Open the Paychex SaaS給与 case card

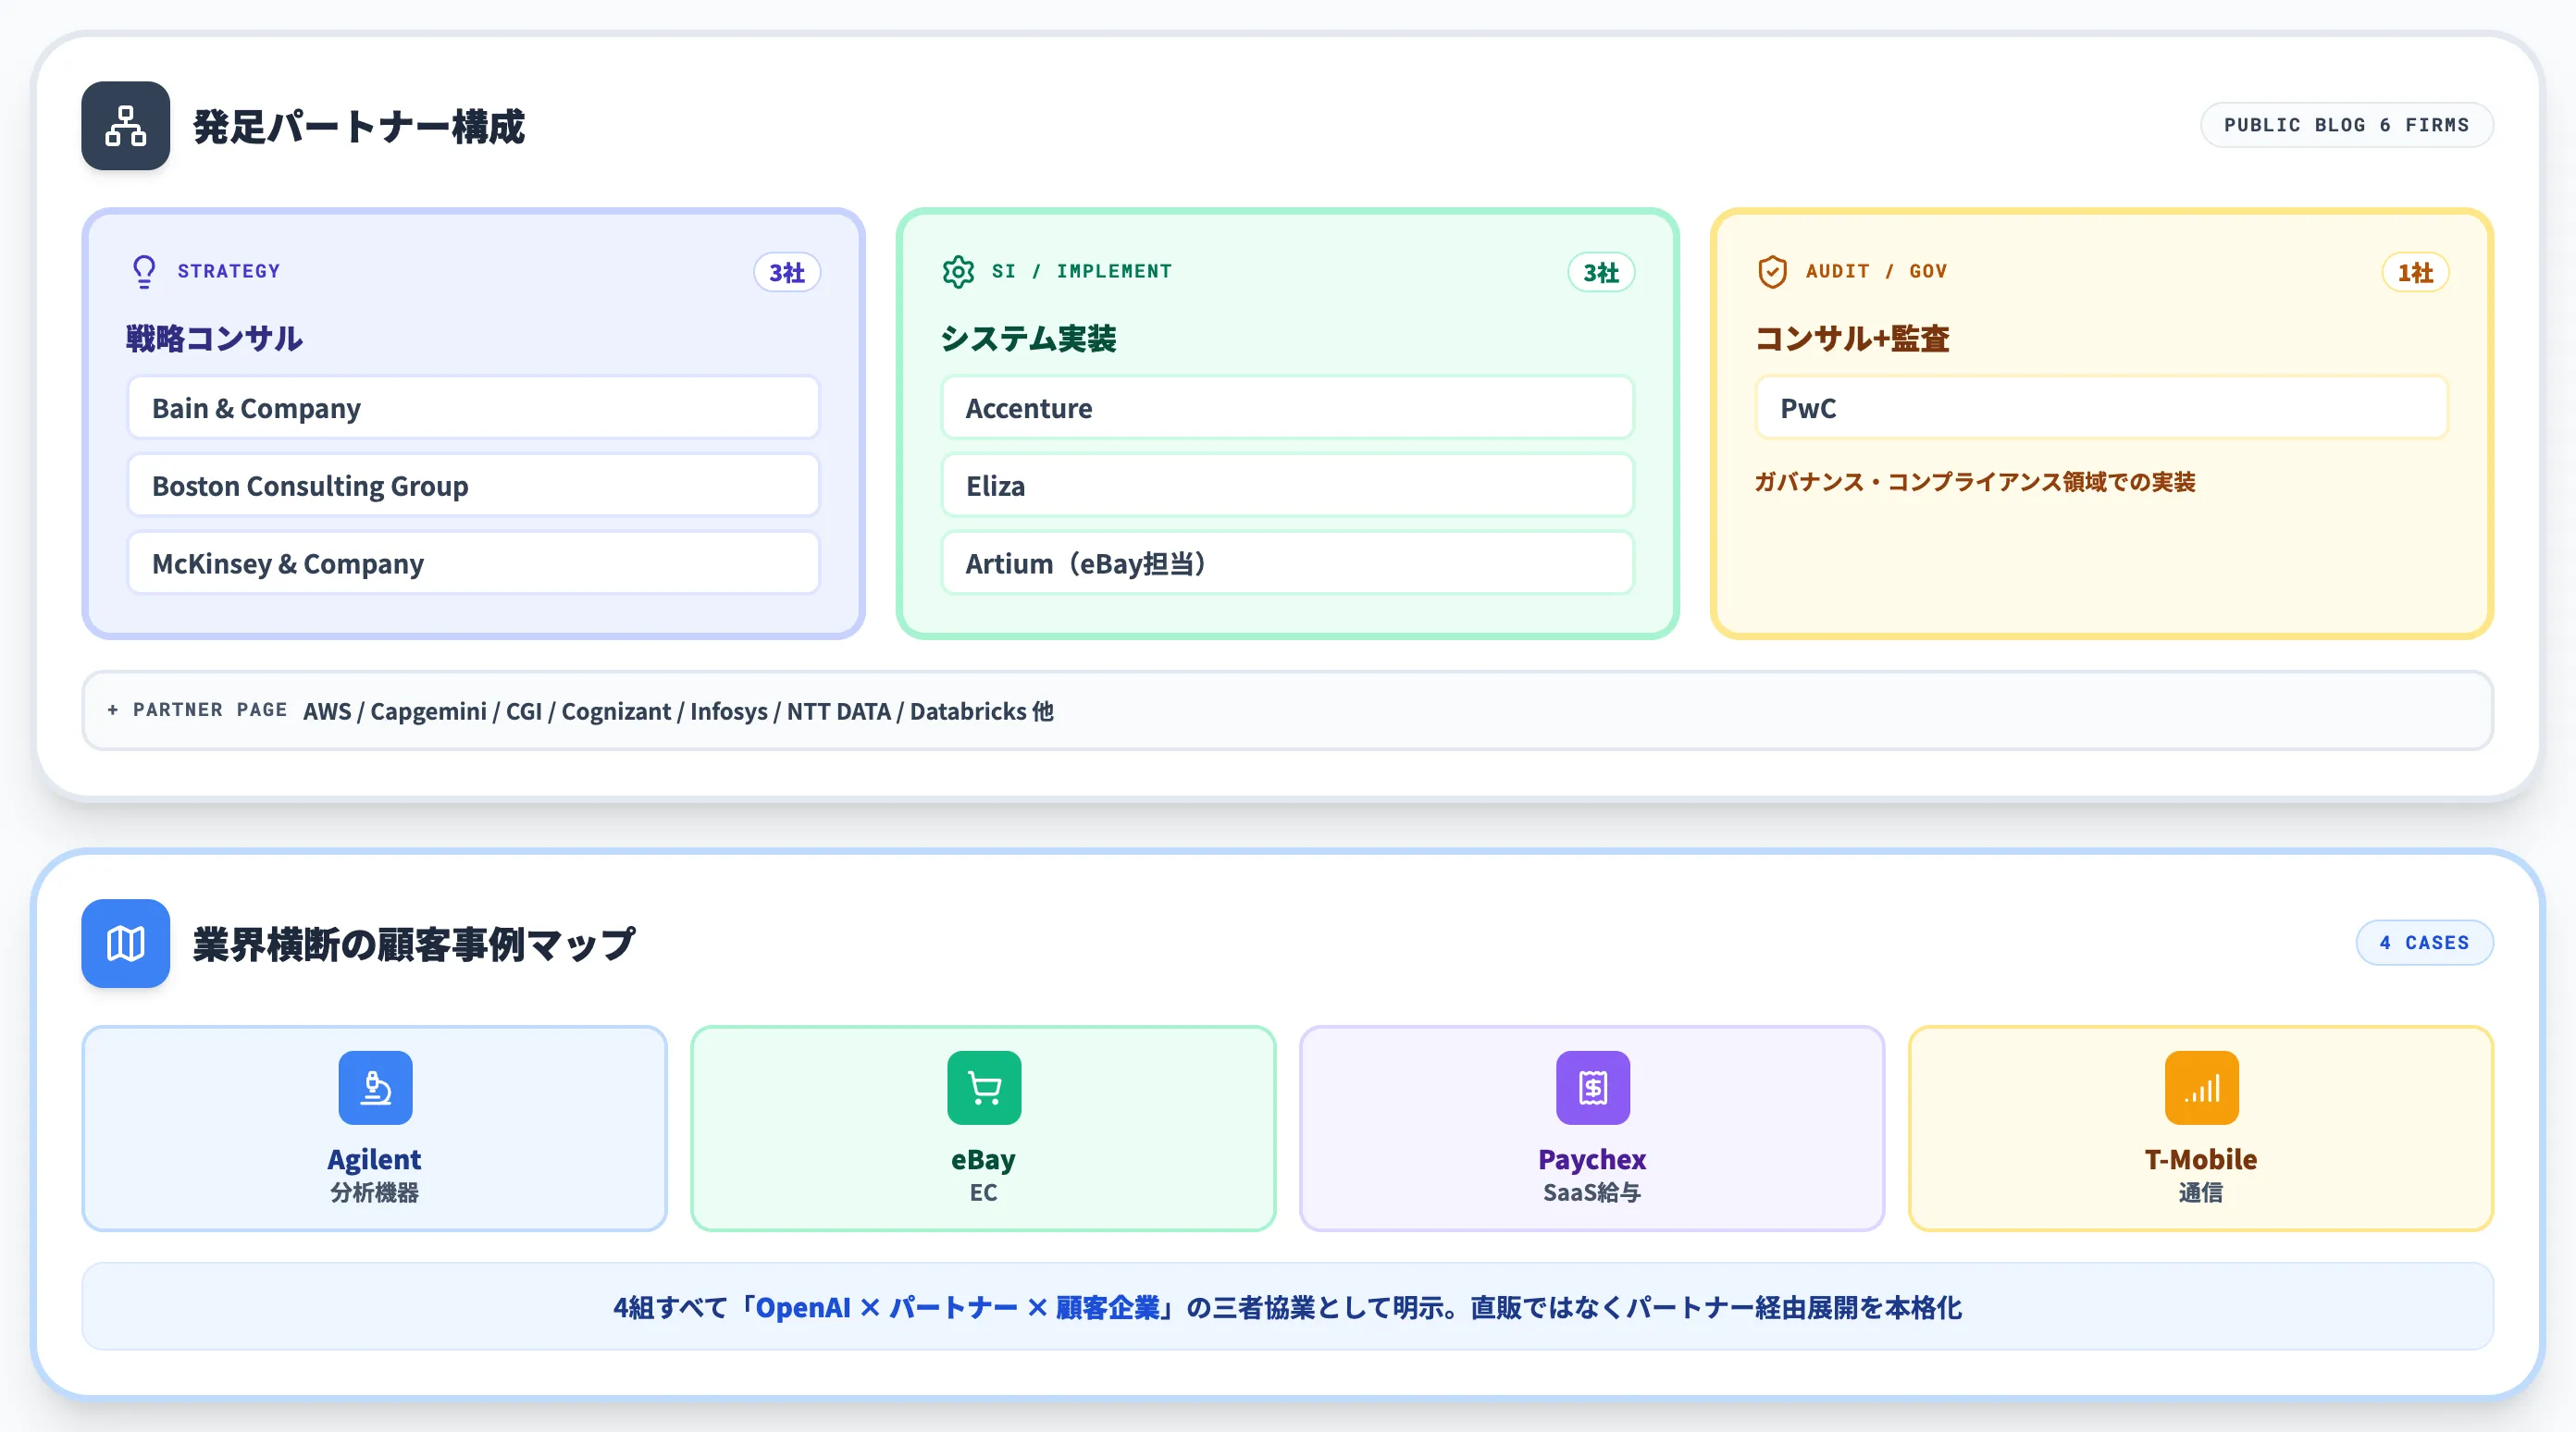(x=1592, y=1128)
